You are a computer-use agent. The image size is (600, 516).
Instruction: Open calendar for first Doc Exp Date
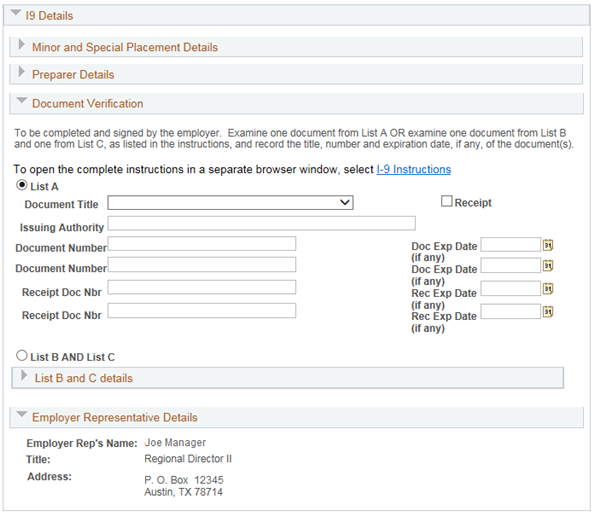[547, 245]
